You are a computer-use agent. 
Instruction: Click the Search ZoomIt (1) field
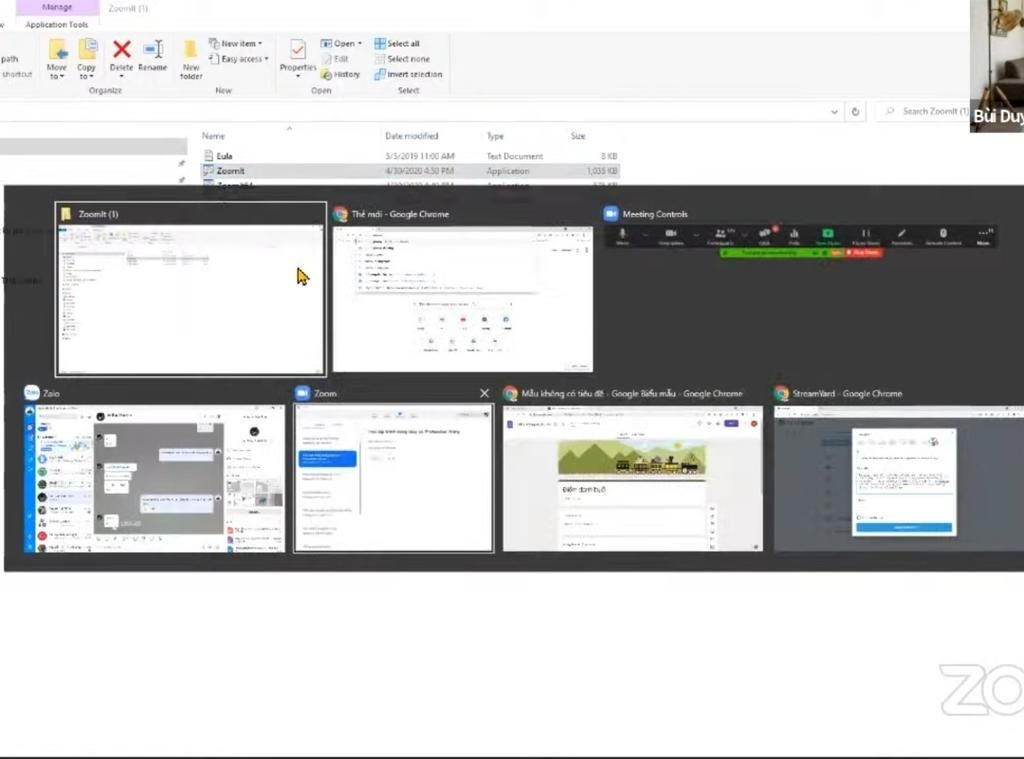click(x=924, y=112)
